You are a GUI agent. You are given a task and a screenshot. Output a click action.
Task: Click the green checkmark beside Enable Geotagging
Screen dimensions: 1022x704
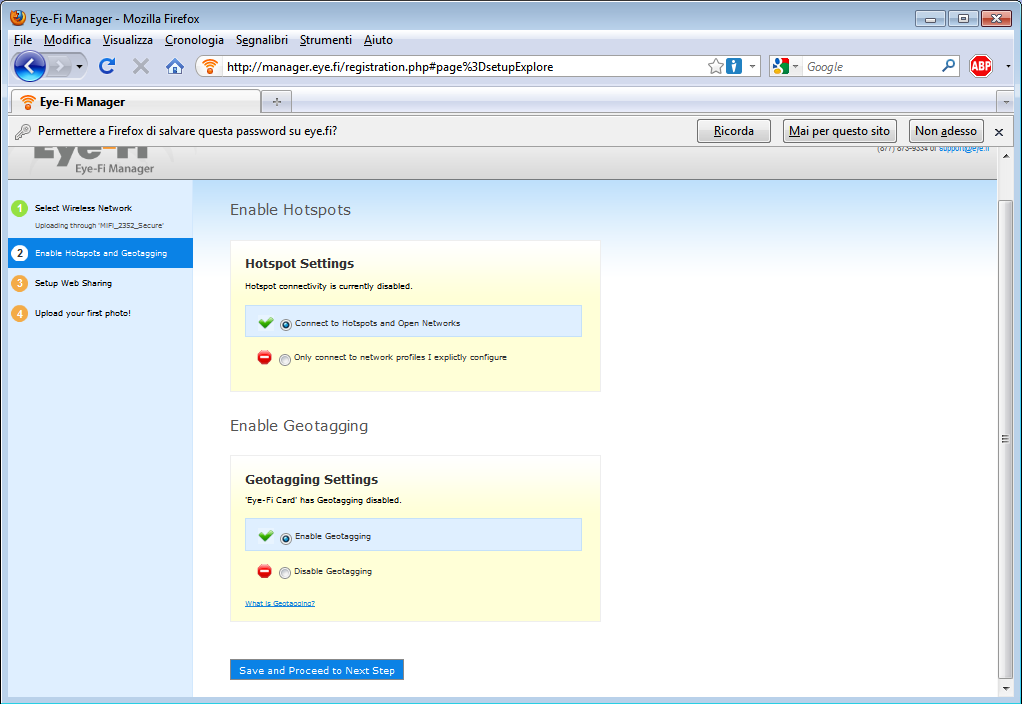click(x=266, y=536)
